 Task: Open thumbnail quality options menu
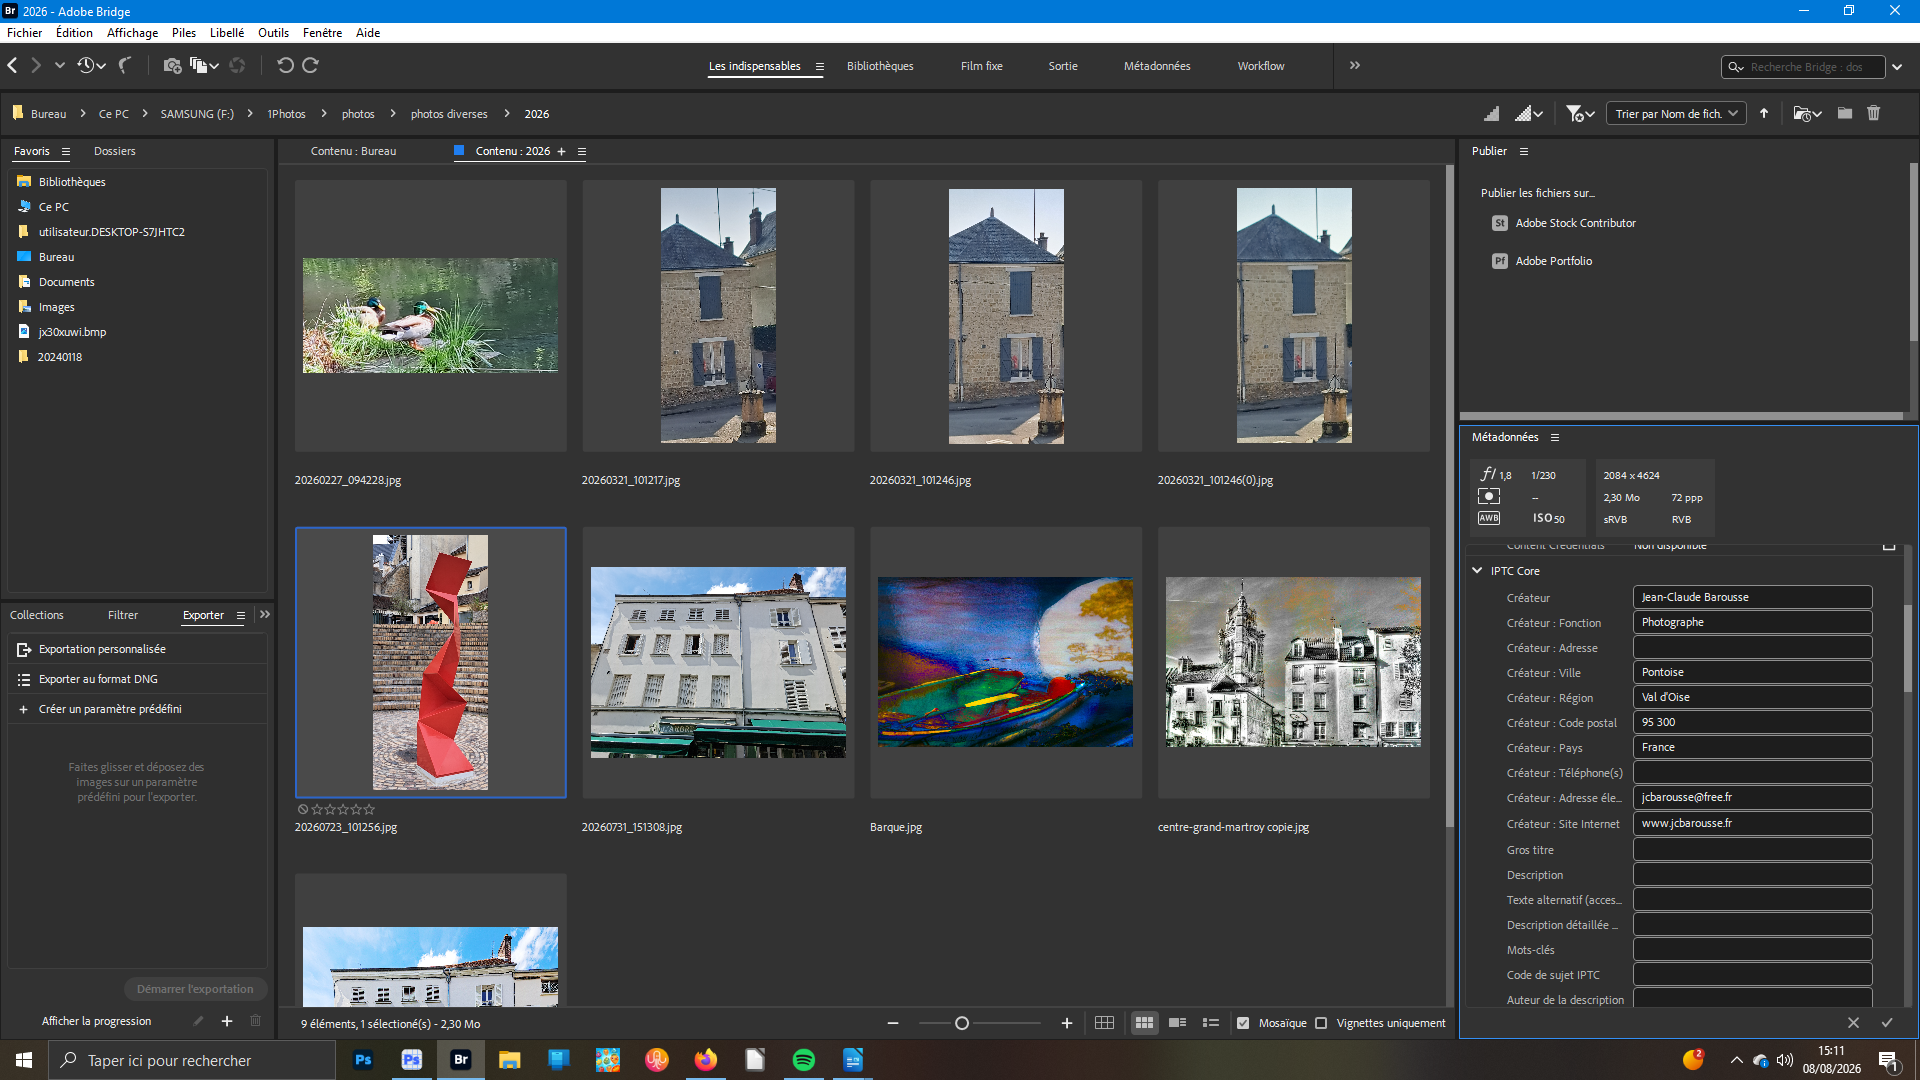click(x=1529, y=114)
